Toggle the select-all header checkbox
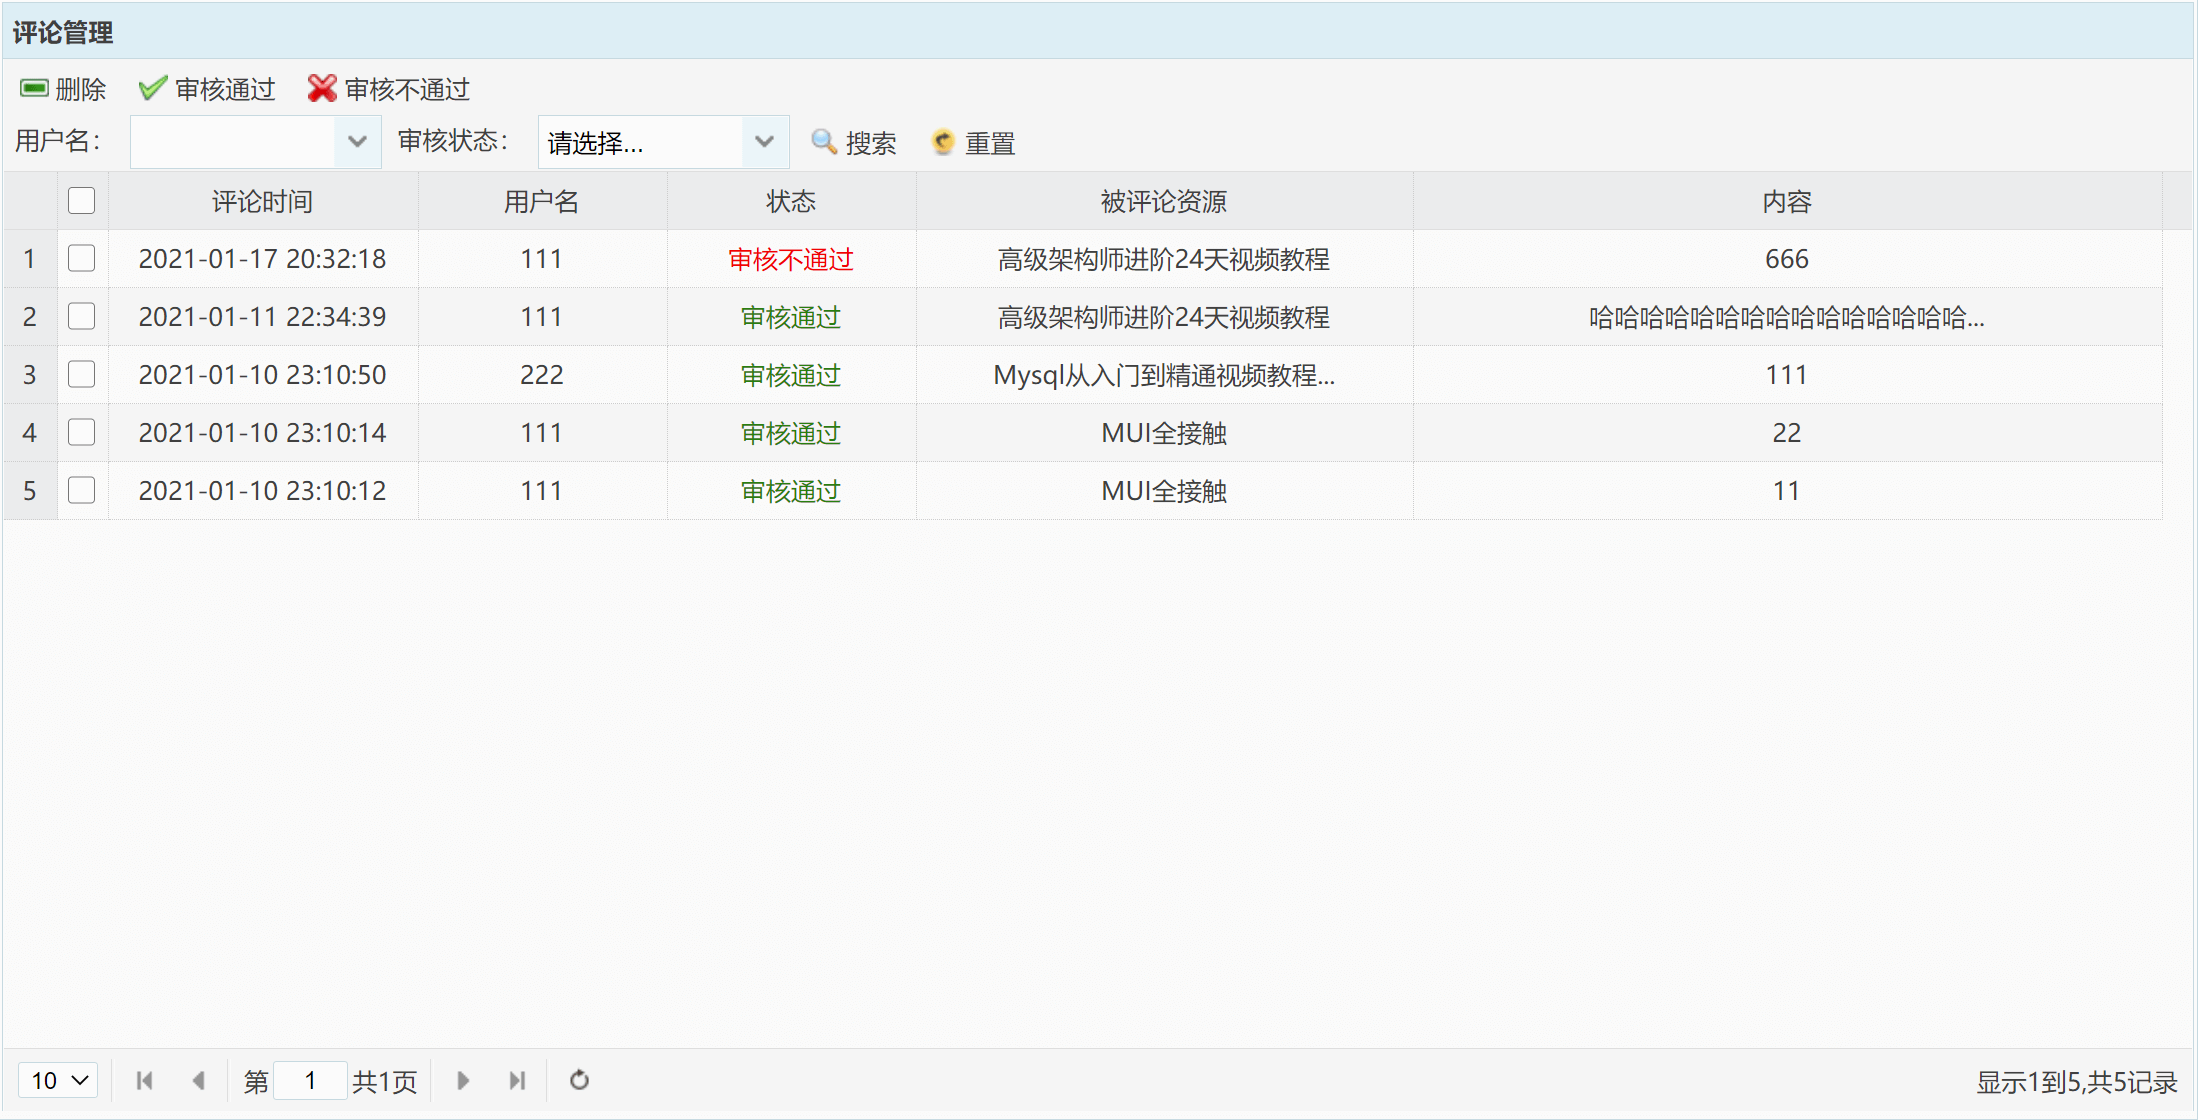Screen dimensions: 2198x1120 click(81, 201)
